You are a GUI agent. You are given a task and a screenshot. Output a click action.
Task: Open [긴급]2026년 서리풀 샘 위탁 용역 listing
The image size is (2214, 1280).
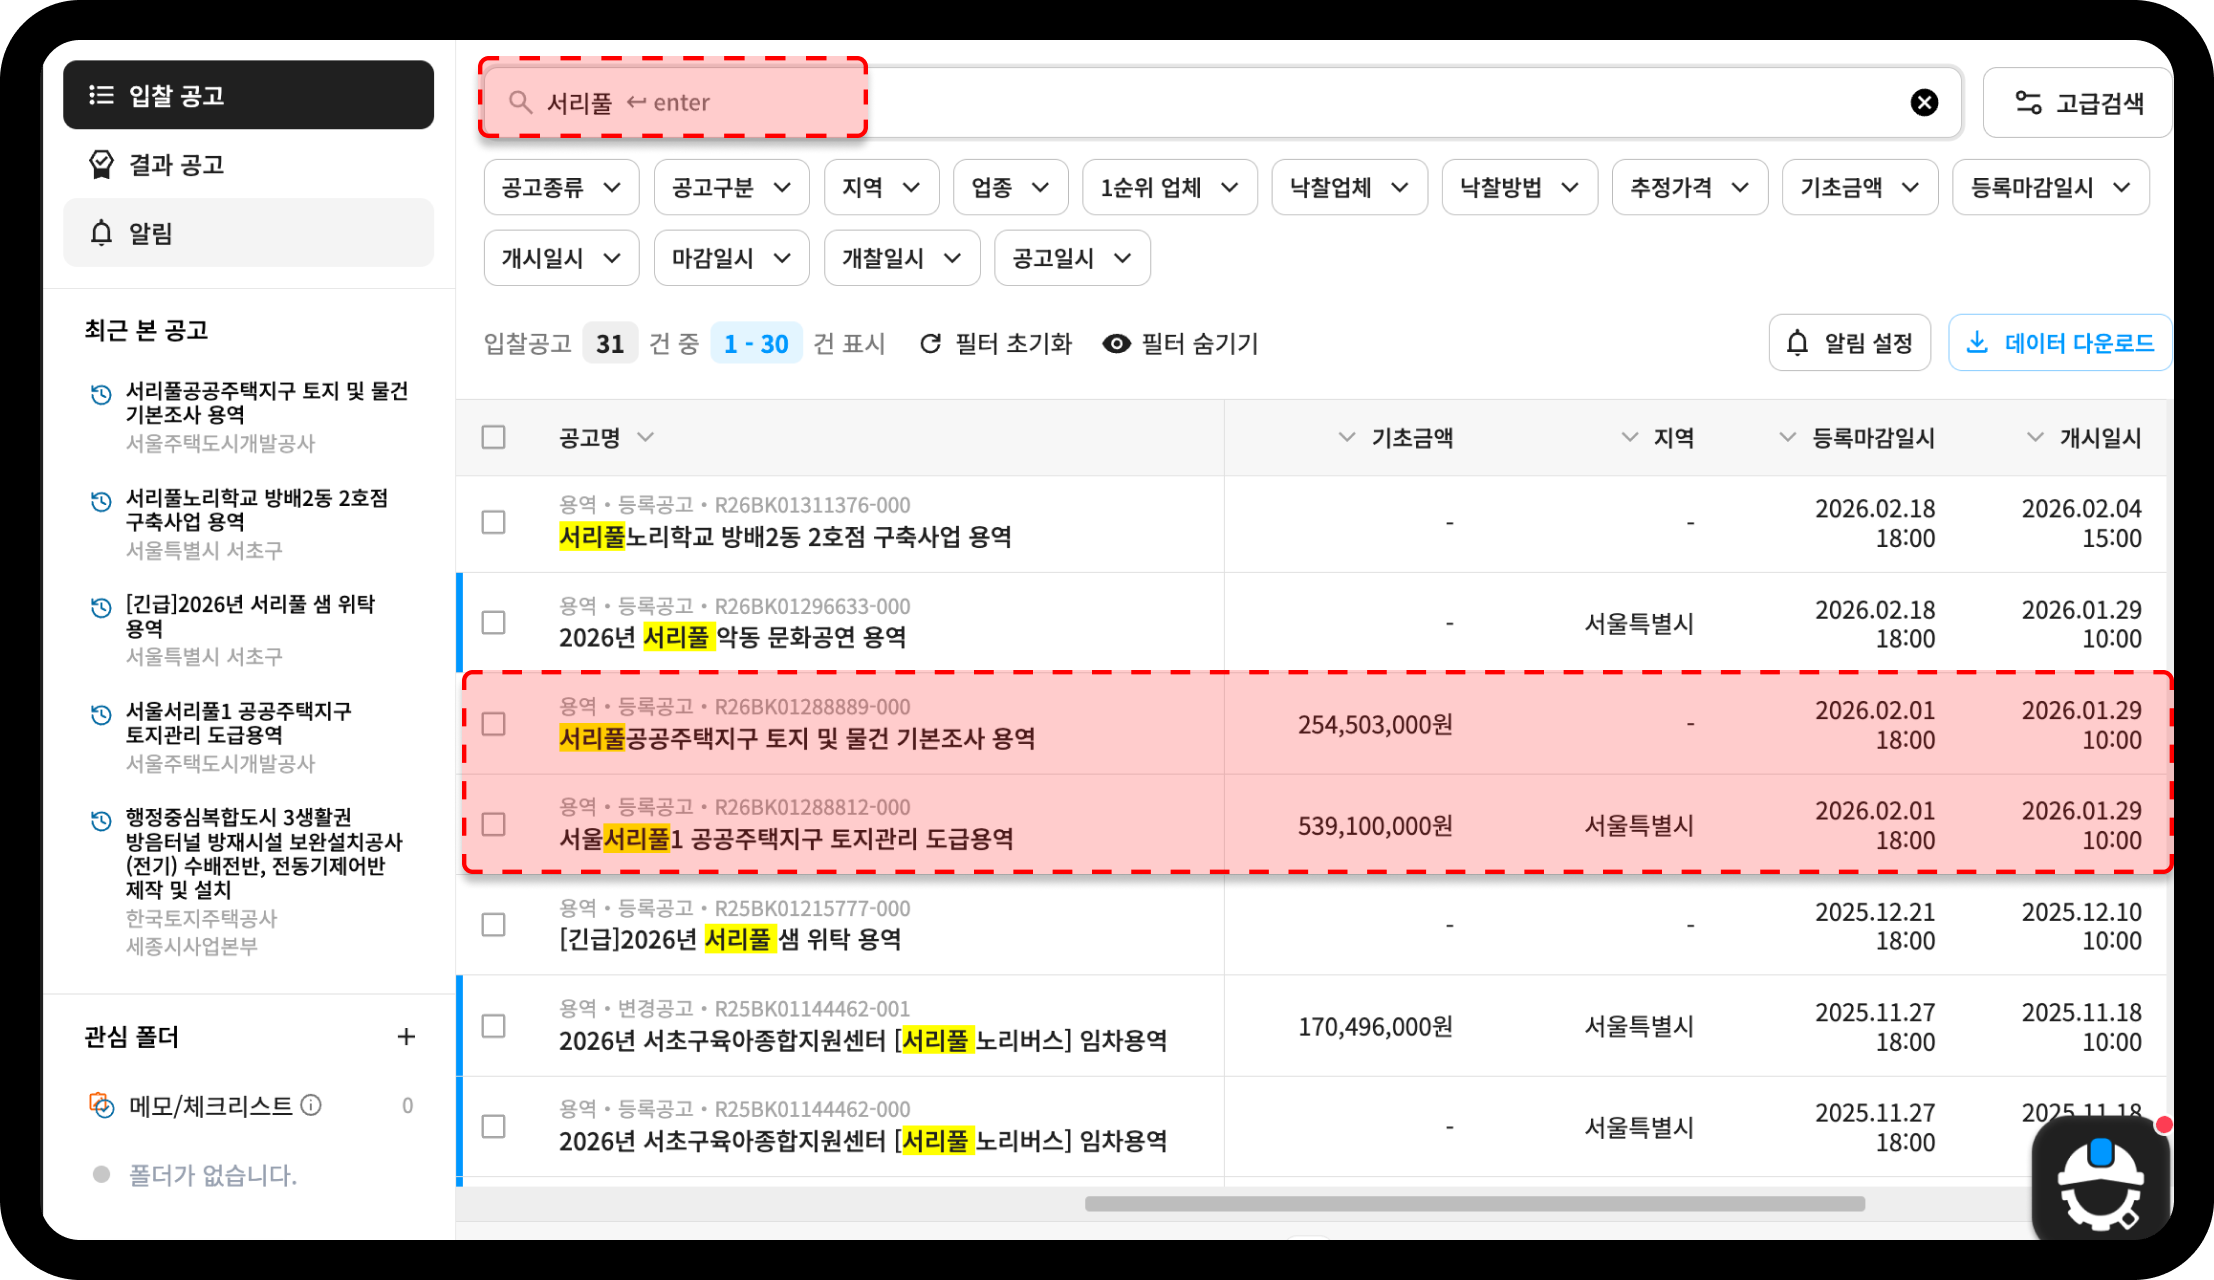point(730,939)
